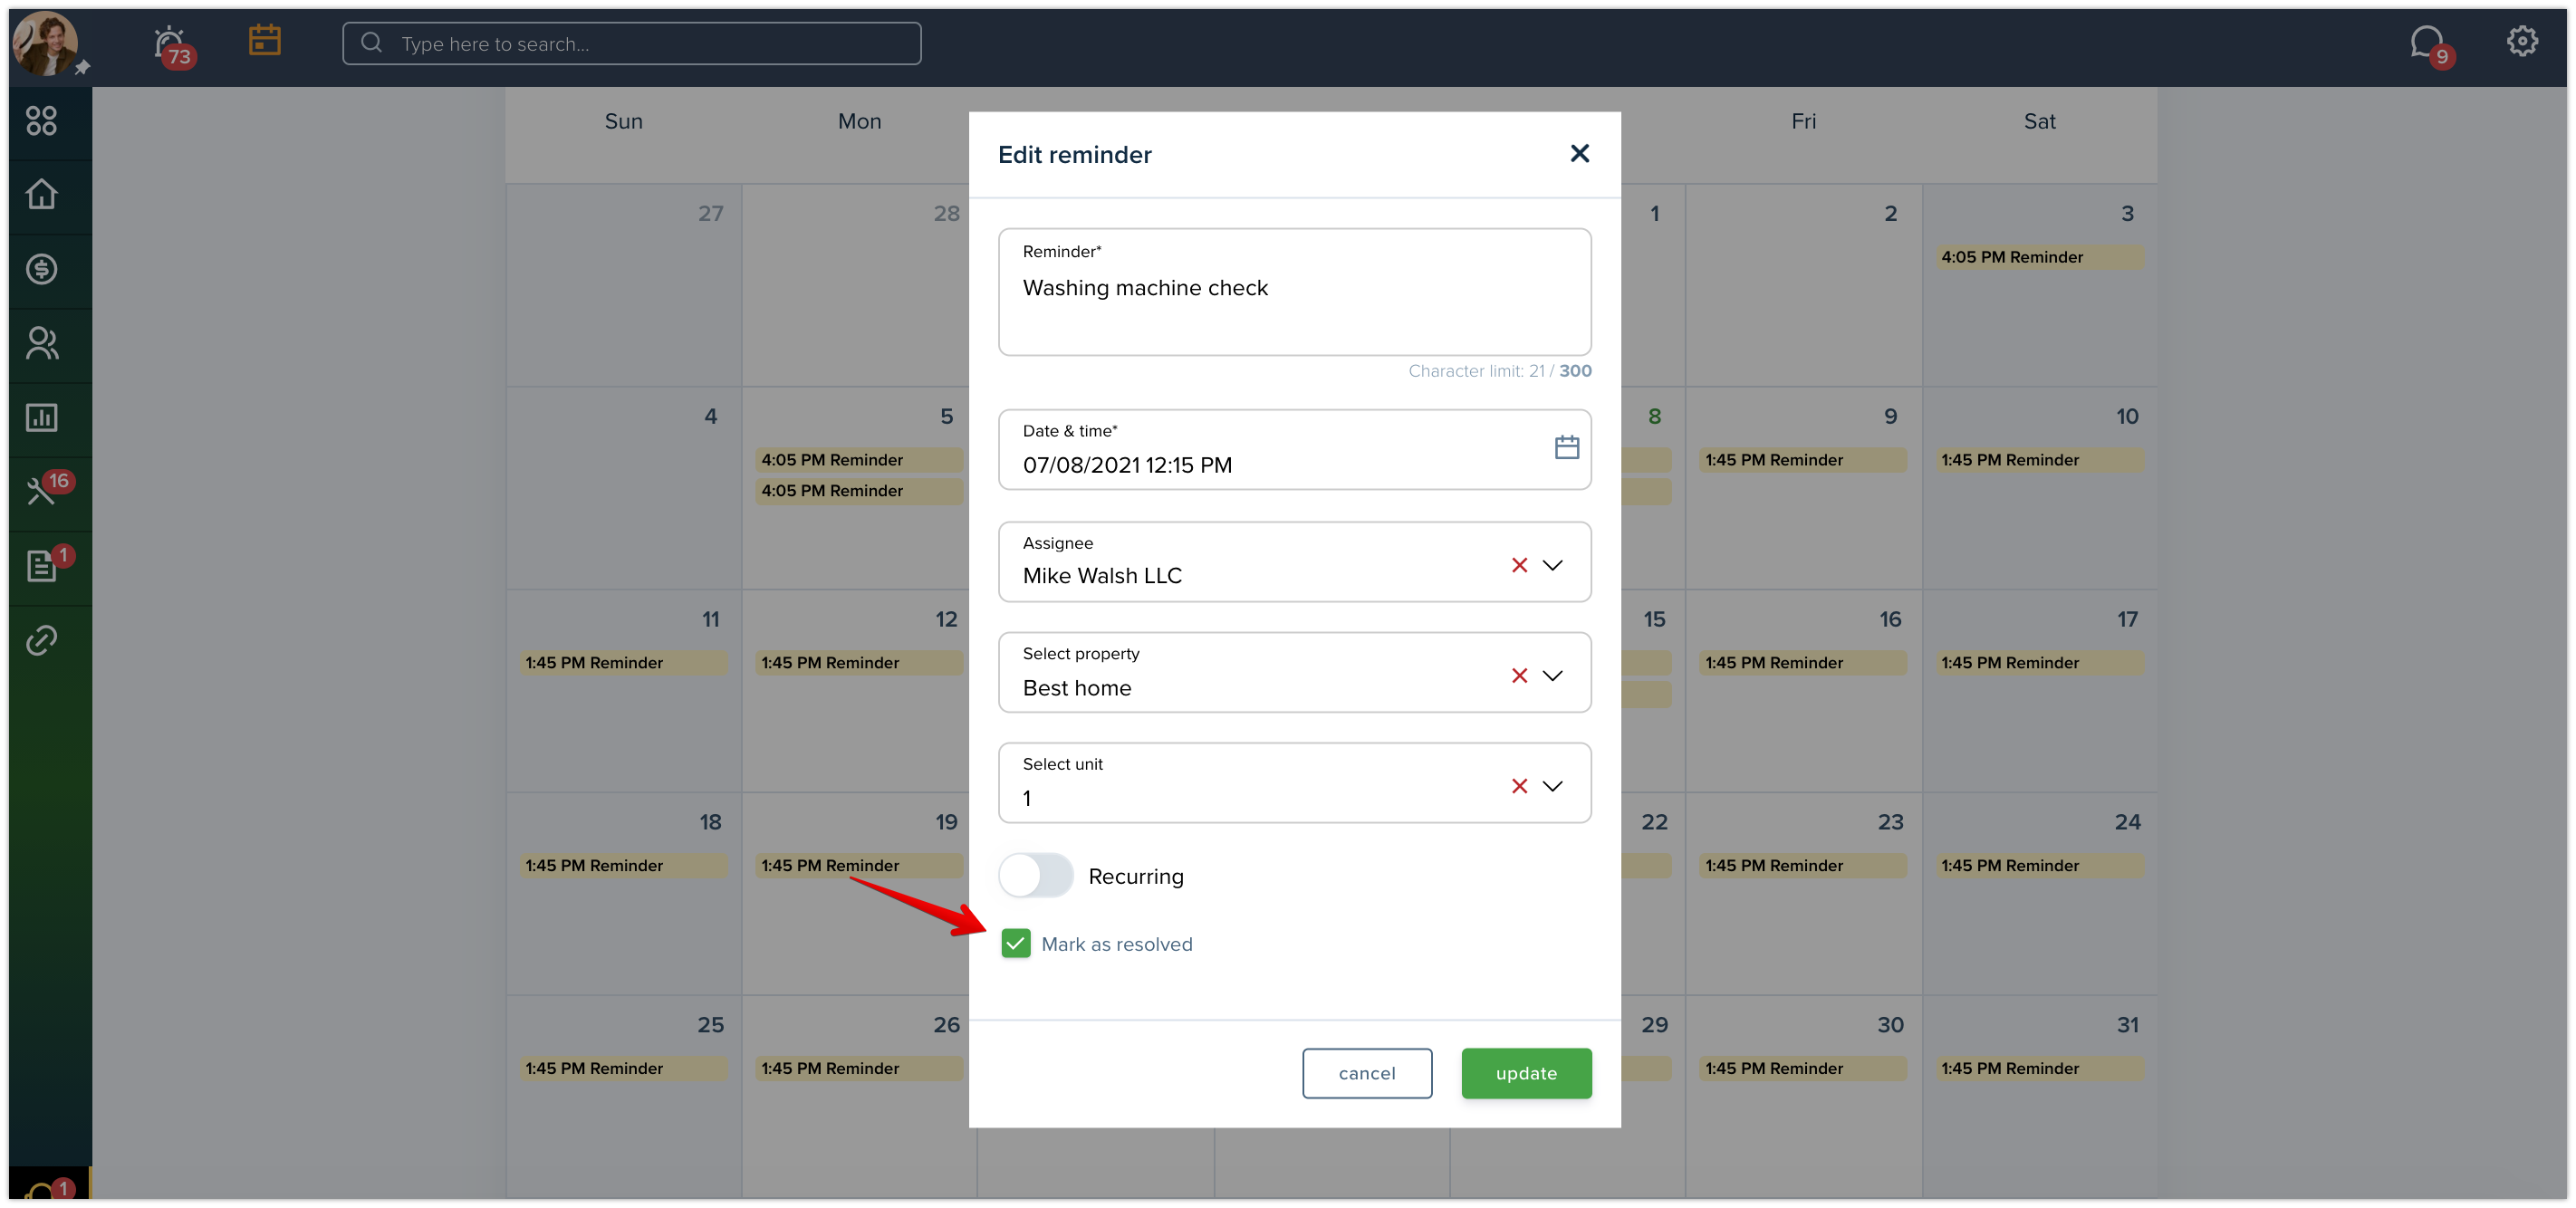Viewport: 2576px width, 1208px height.
Task: Open the dashboard grid icon in sidebar
Action: pos(41,121)
